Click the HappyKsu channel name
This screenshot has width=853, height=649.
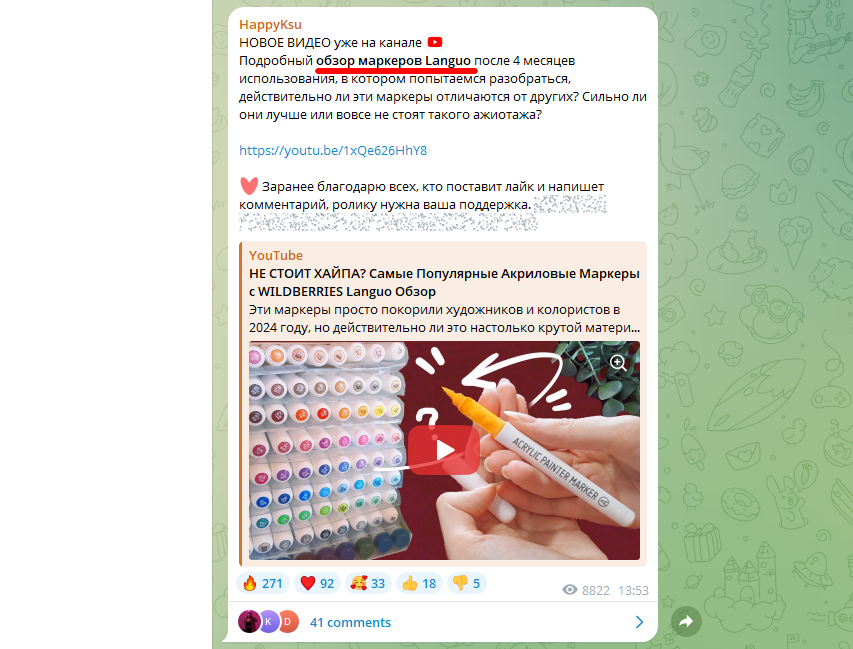[270, 24]
